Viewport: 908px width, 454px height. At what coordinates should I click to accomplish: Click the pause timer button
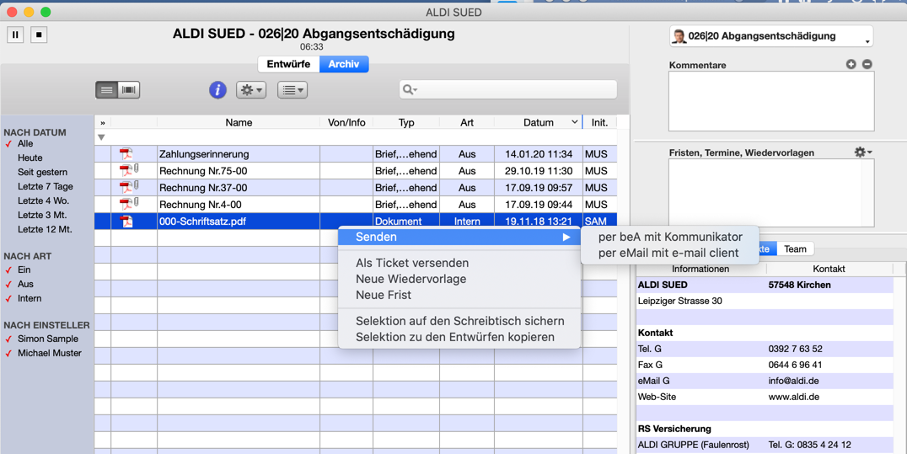point(16,34)
